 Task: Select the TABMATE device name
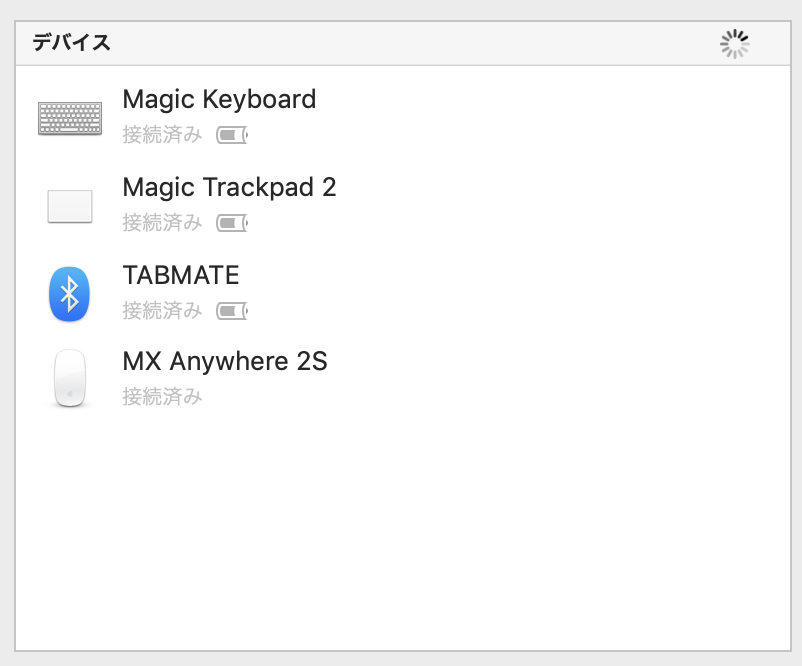(x=181, y=276)
